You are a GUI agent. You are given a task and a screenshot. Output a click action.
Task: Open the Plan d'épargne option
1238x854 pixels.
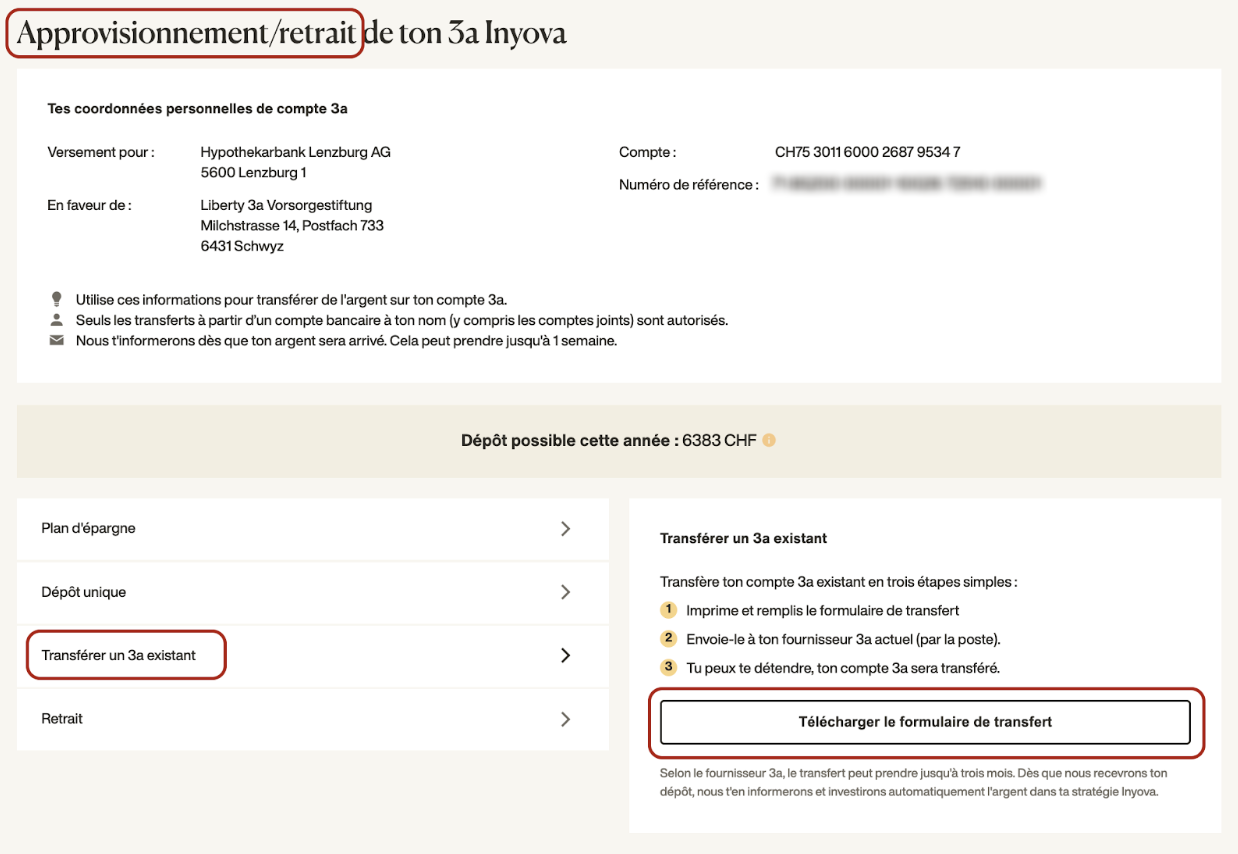(x=88, y=529)
